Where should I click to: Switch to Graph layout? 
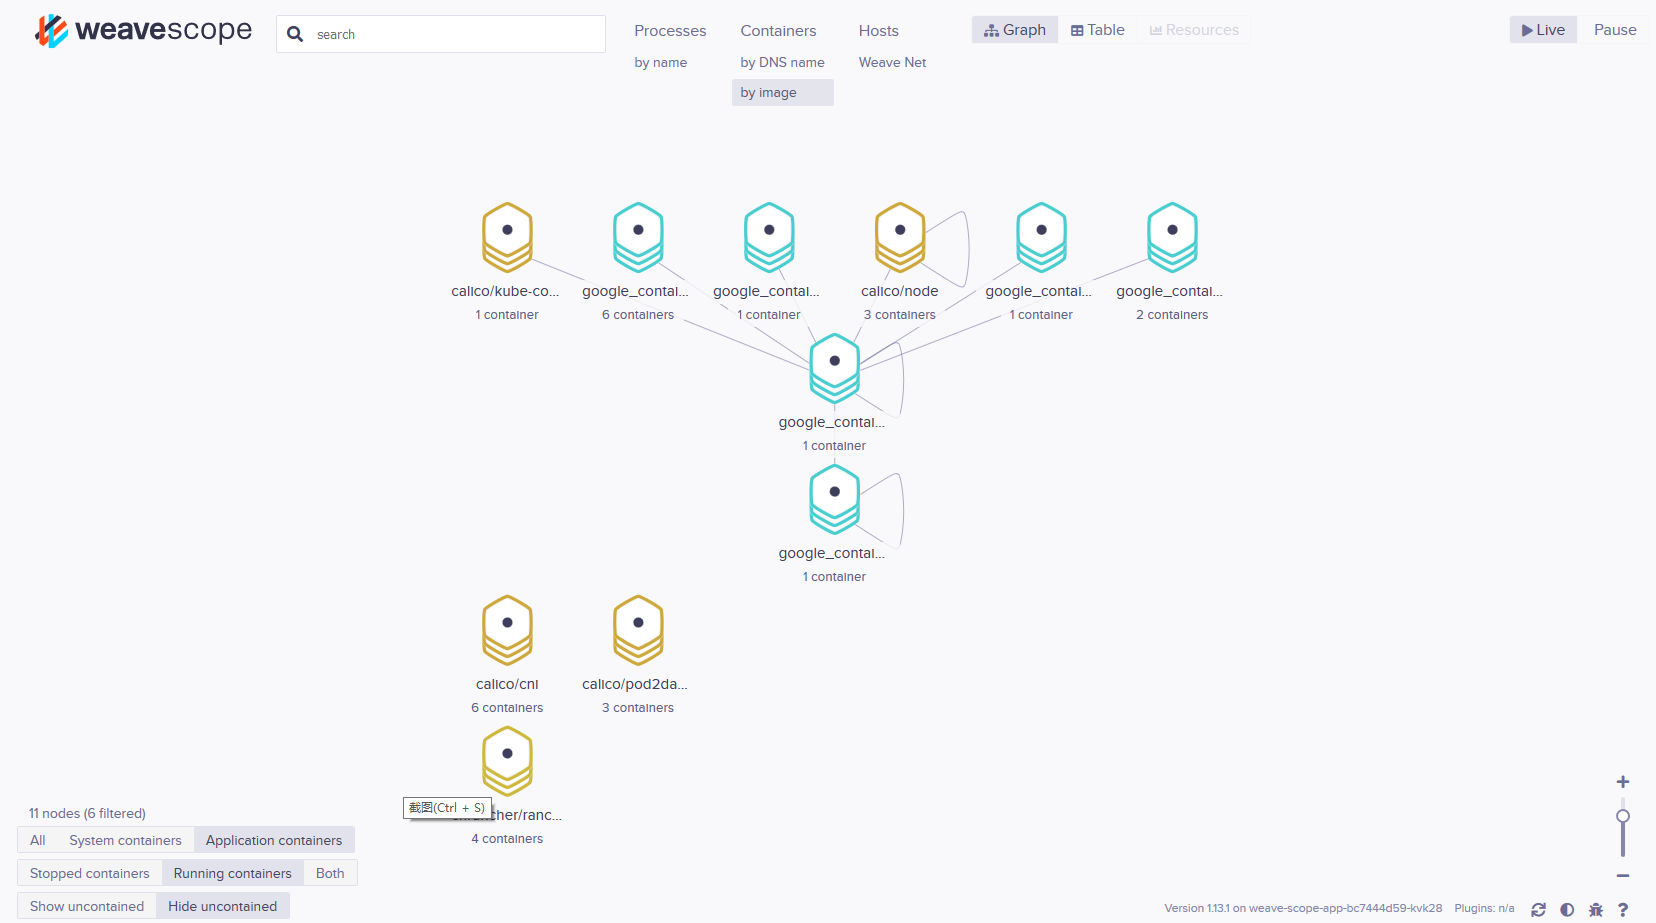[1015, 30]
